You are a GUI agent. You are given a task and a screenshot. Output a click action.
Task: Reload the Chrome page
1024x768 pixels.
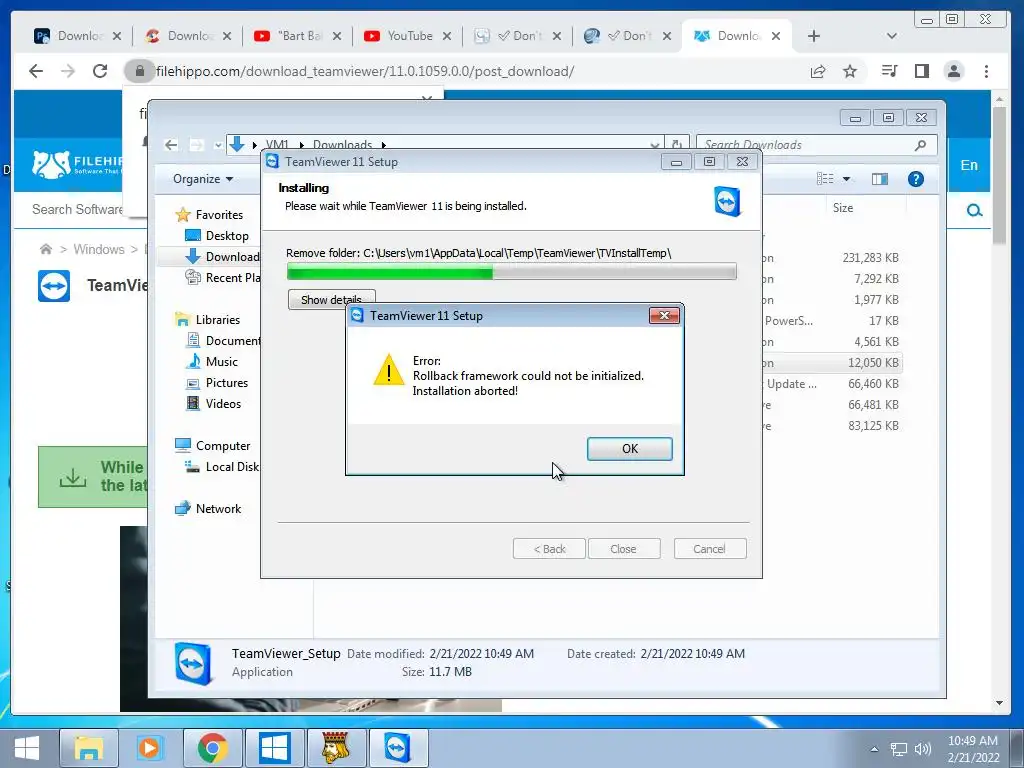100,71
